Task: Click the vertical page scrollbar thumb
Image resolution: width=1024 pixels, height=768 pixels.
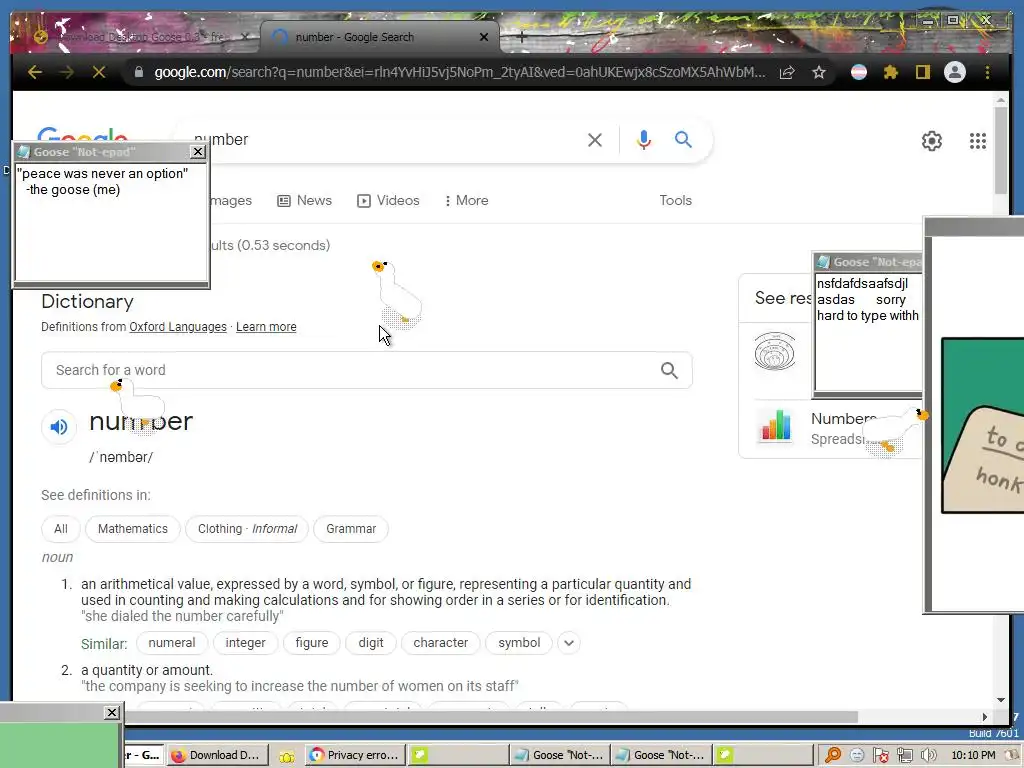Action: click(x=1000, y=150)
